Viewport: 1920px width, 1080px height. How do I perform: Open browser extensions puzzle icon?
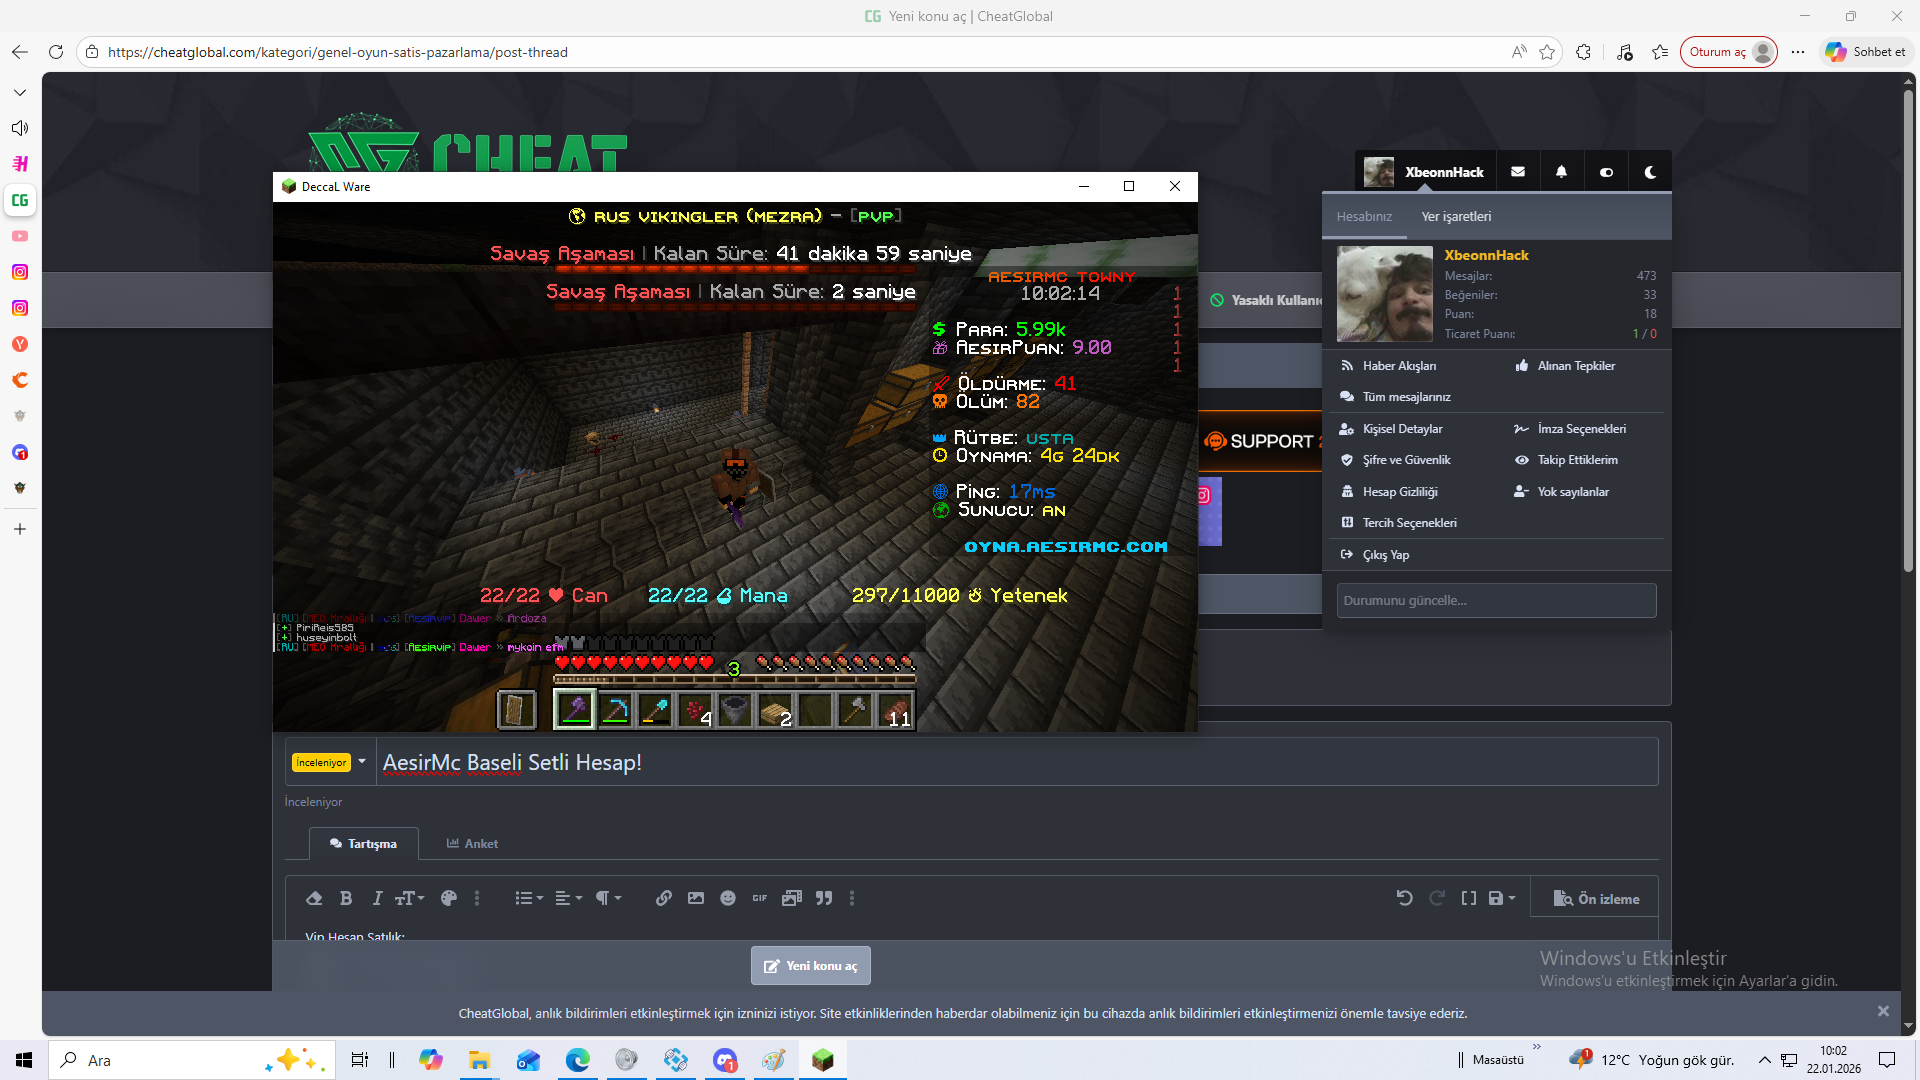(1584, 52)
